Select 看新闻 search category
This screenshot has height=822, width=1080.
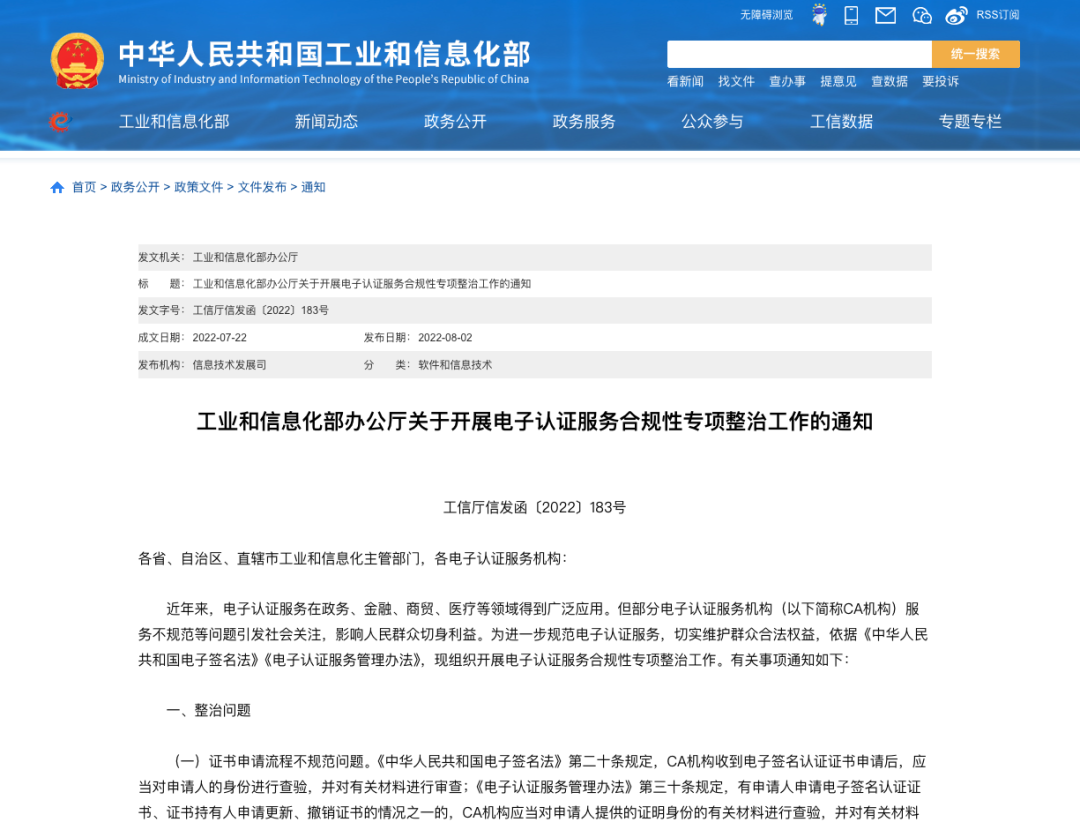tap(685, 81)
